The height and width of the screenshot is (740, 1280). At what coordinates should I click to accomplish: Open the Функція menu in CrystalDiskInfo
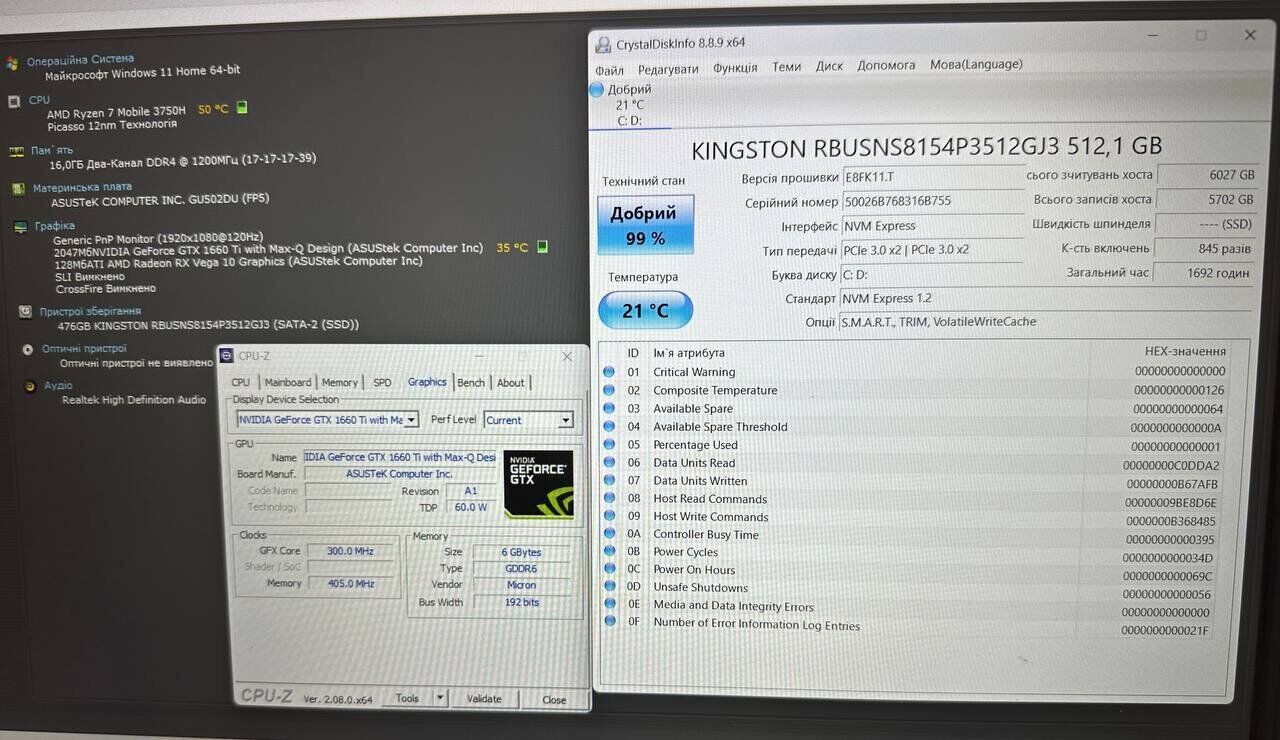735,67
